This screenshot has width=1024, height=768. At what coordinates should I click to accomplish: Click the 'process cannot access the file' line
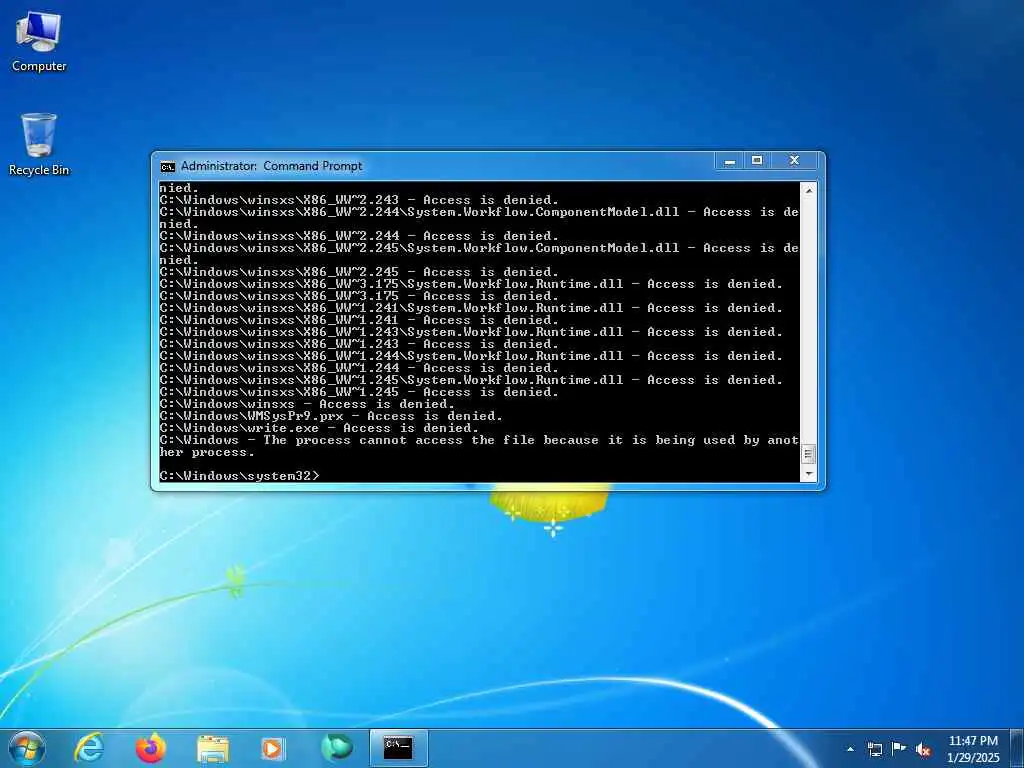click(479, 446)
